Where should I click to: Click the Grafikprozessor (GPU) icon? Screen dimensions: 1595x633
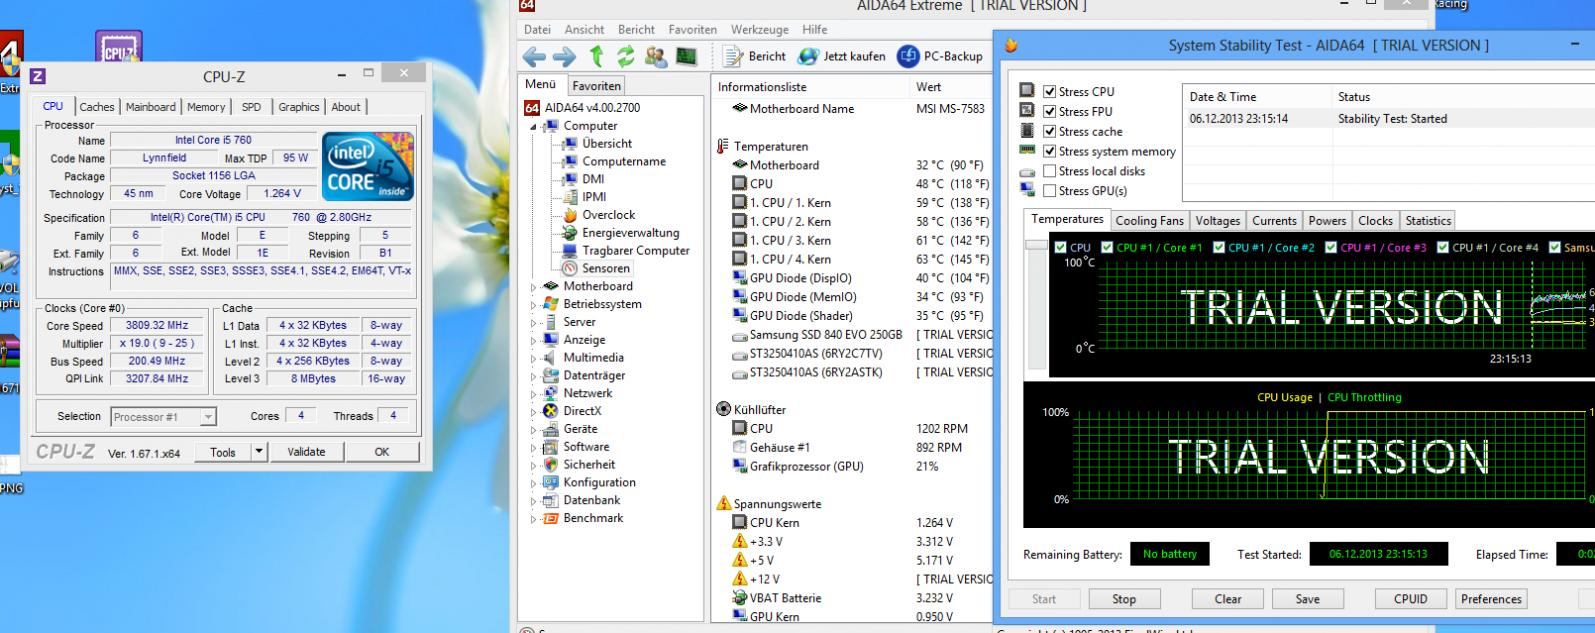740,466
